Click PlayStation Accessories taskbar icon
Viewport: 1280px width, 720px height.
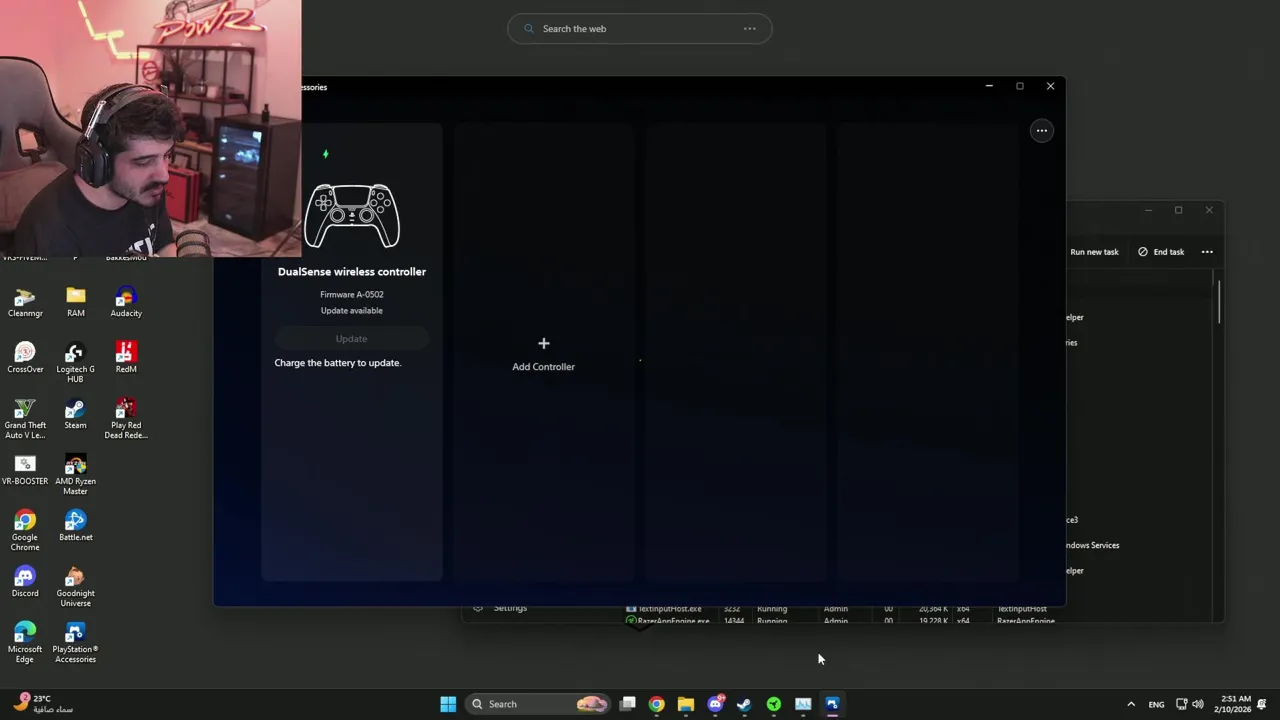(832, 704)
